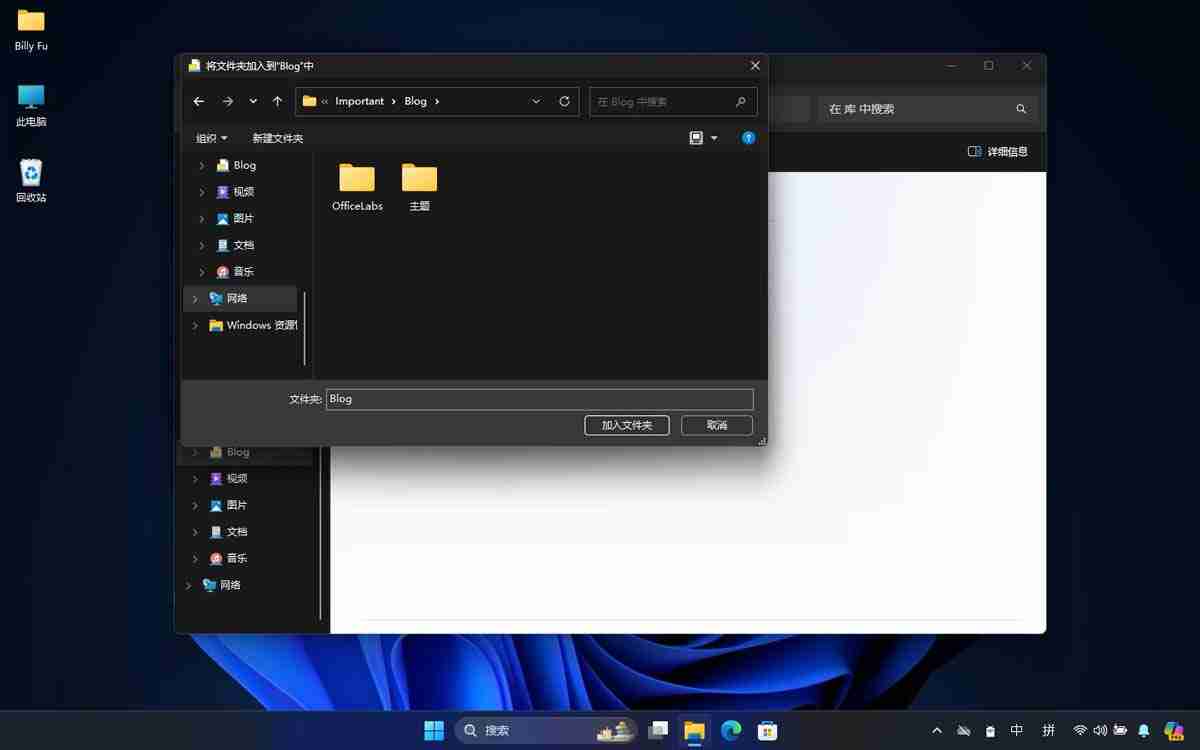Open the 组织 menu
Viewport: 1200px width, 750px height.
coord(210,137)
